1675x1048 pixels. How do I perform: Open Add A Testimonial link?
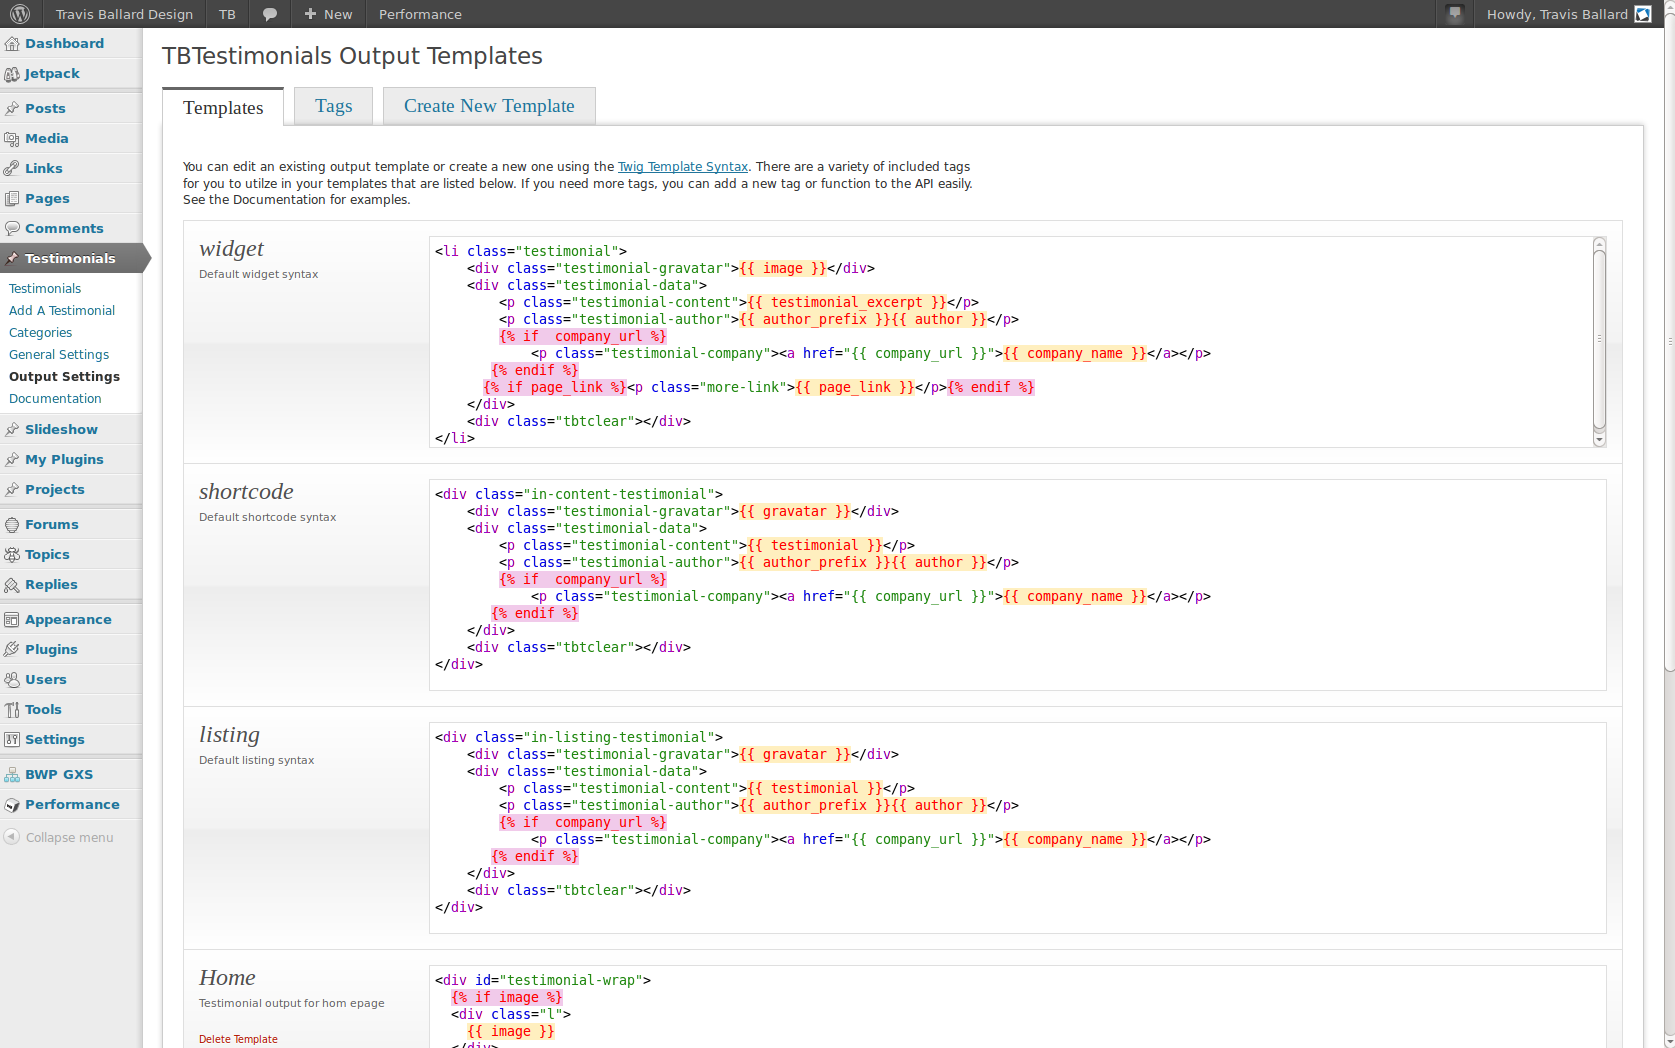coord(62,311)
